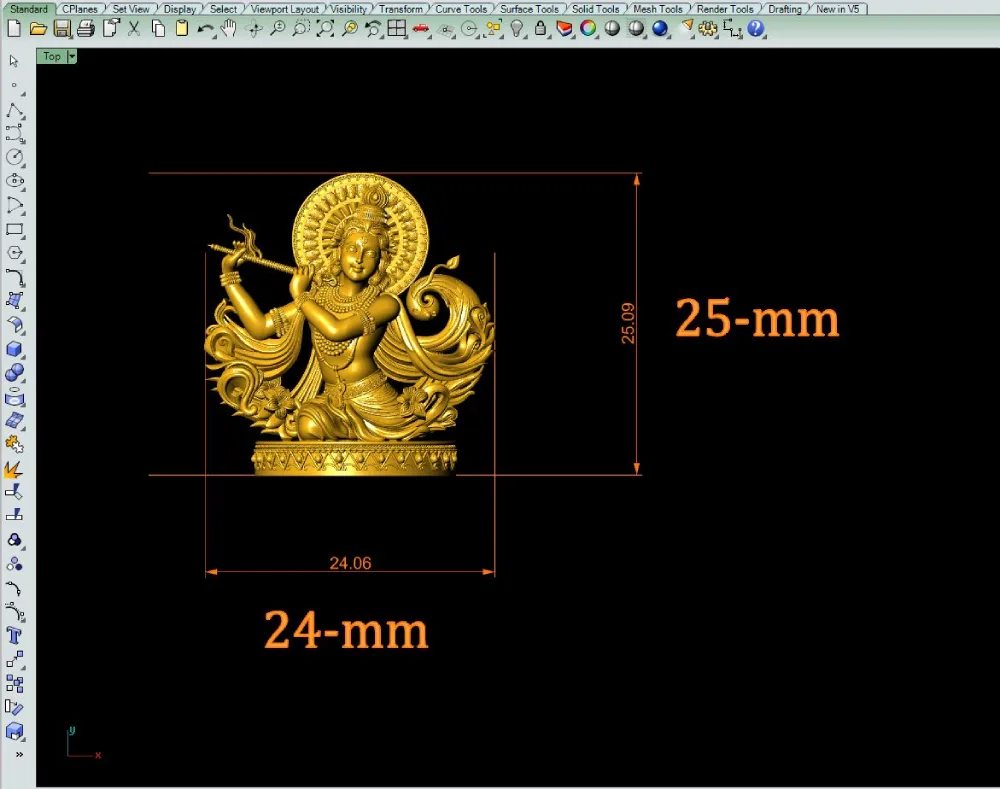Viewport: 1000px width, 790px height.
Task: Open Options gear icon
Action: [x=707, y=29]
